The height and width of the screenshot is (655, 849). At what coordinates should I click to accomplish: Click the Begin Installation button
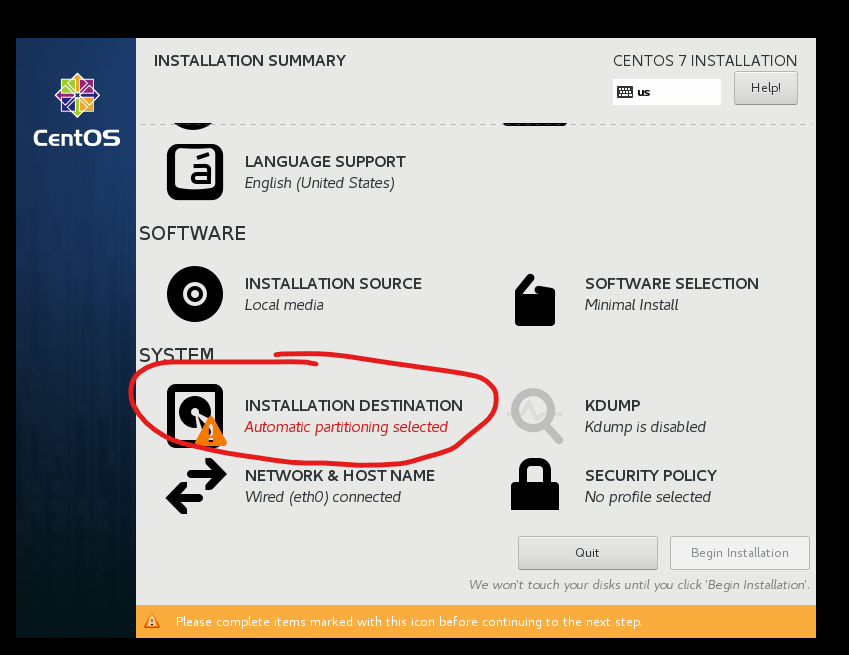click(740, 553)
